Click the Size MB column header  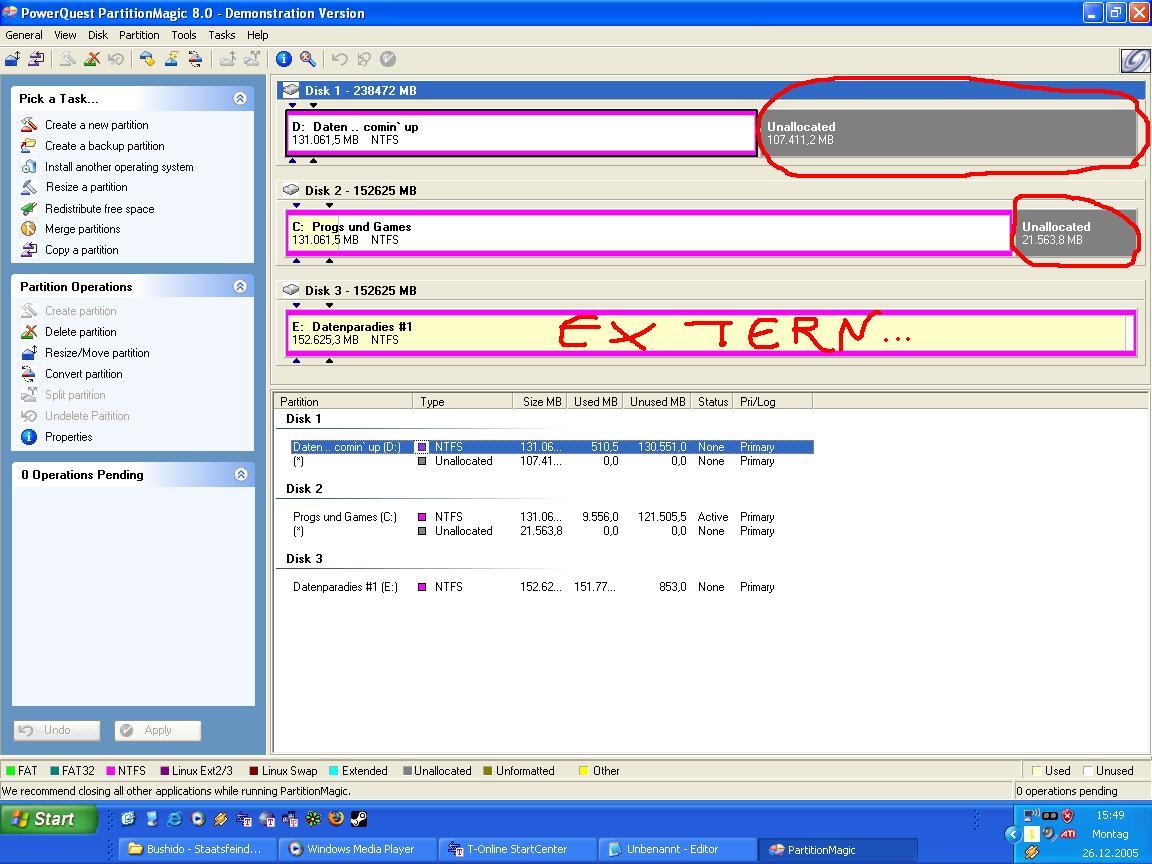pos(539,401)
